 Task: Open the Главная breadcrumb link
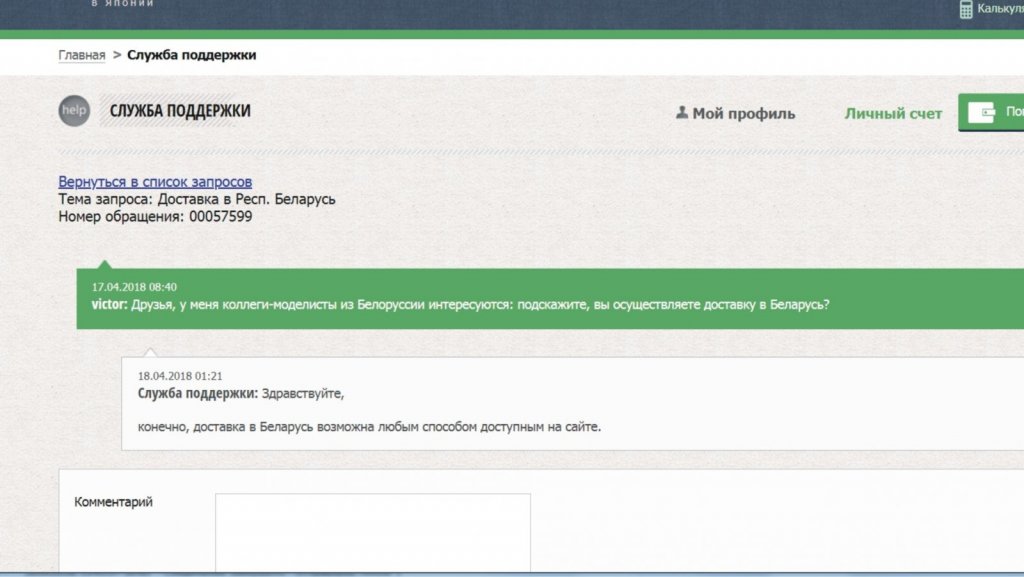tap(81, 55)
